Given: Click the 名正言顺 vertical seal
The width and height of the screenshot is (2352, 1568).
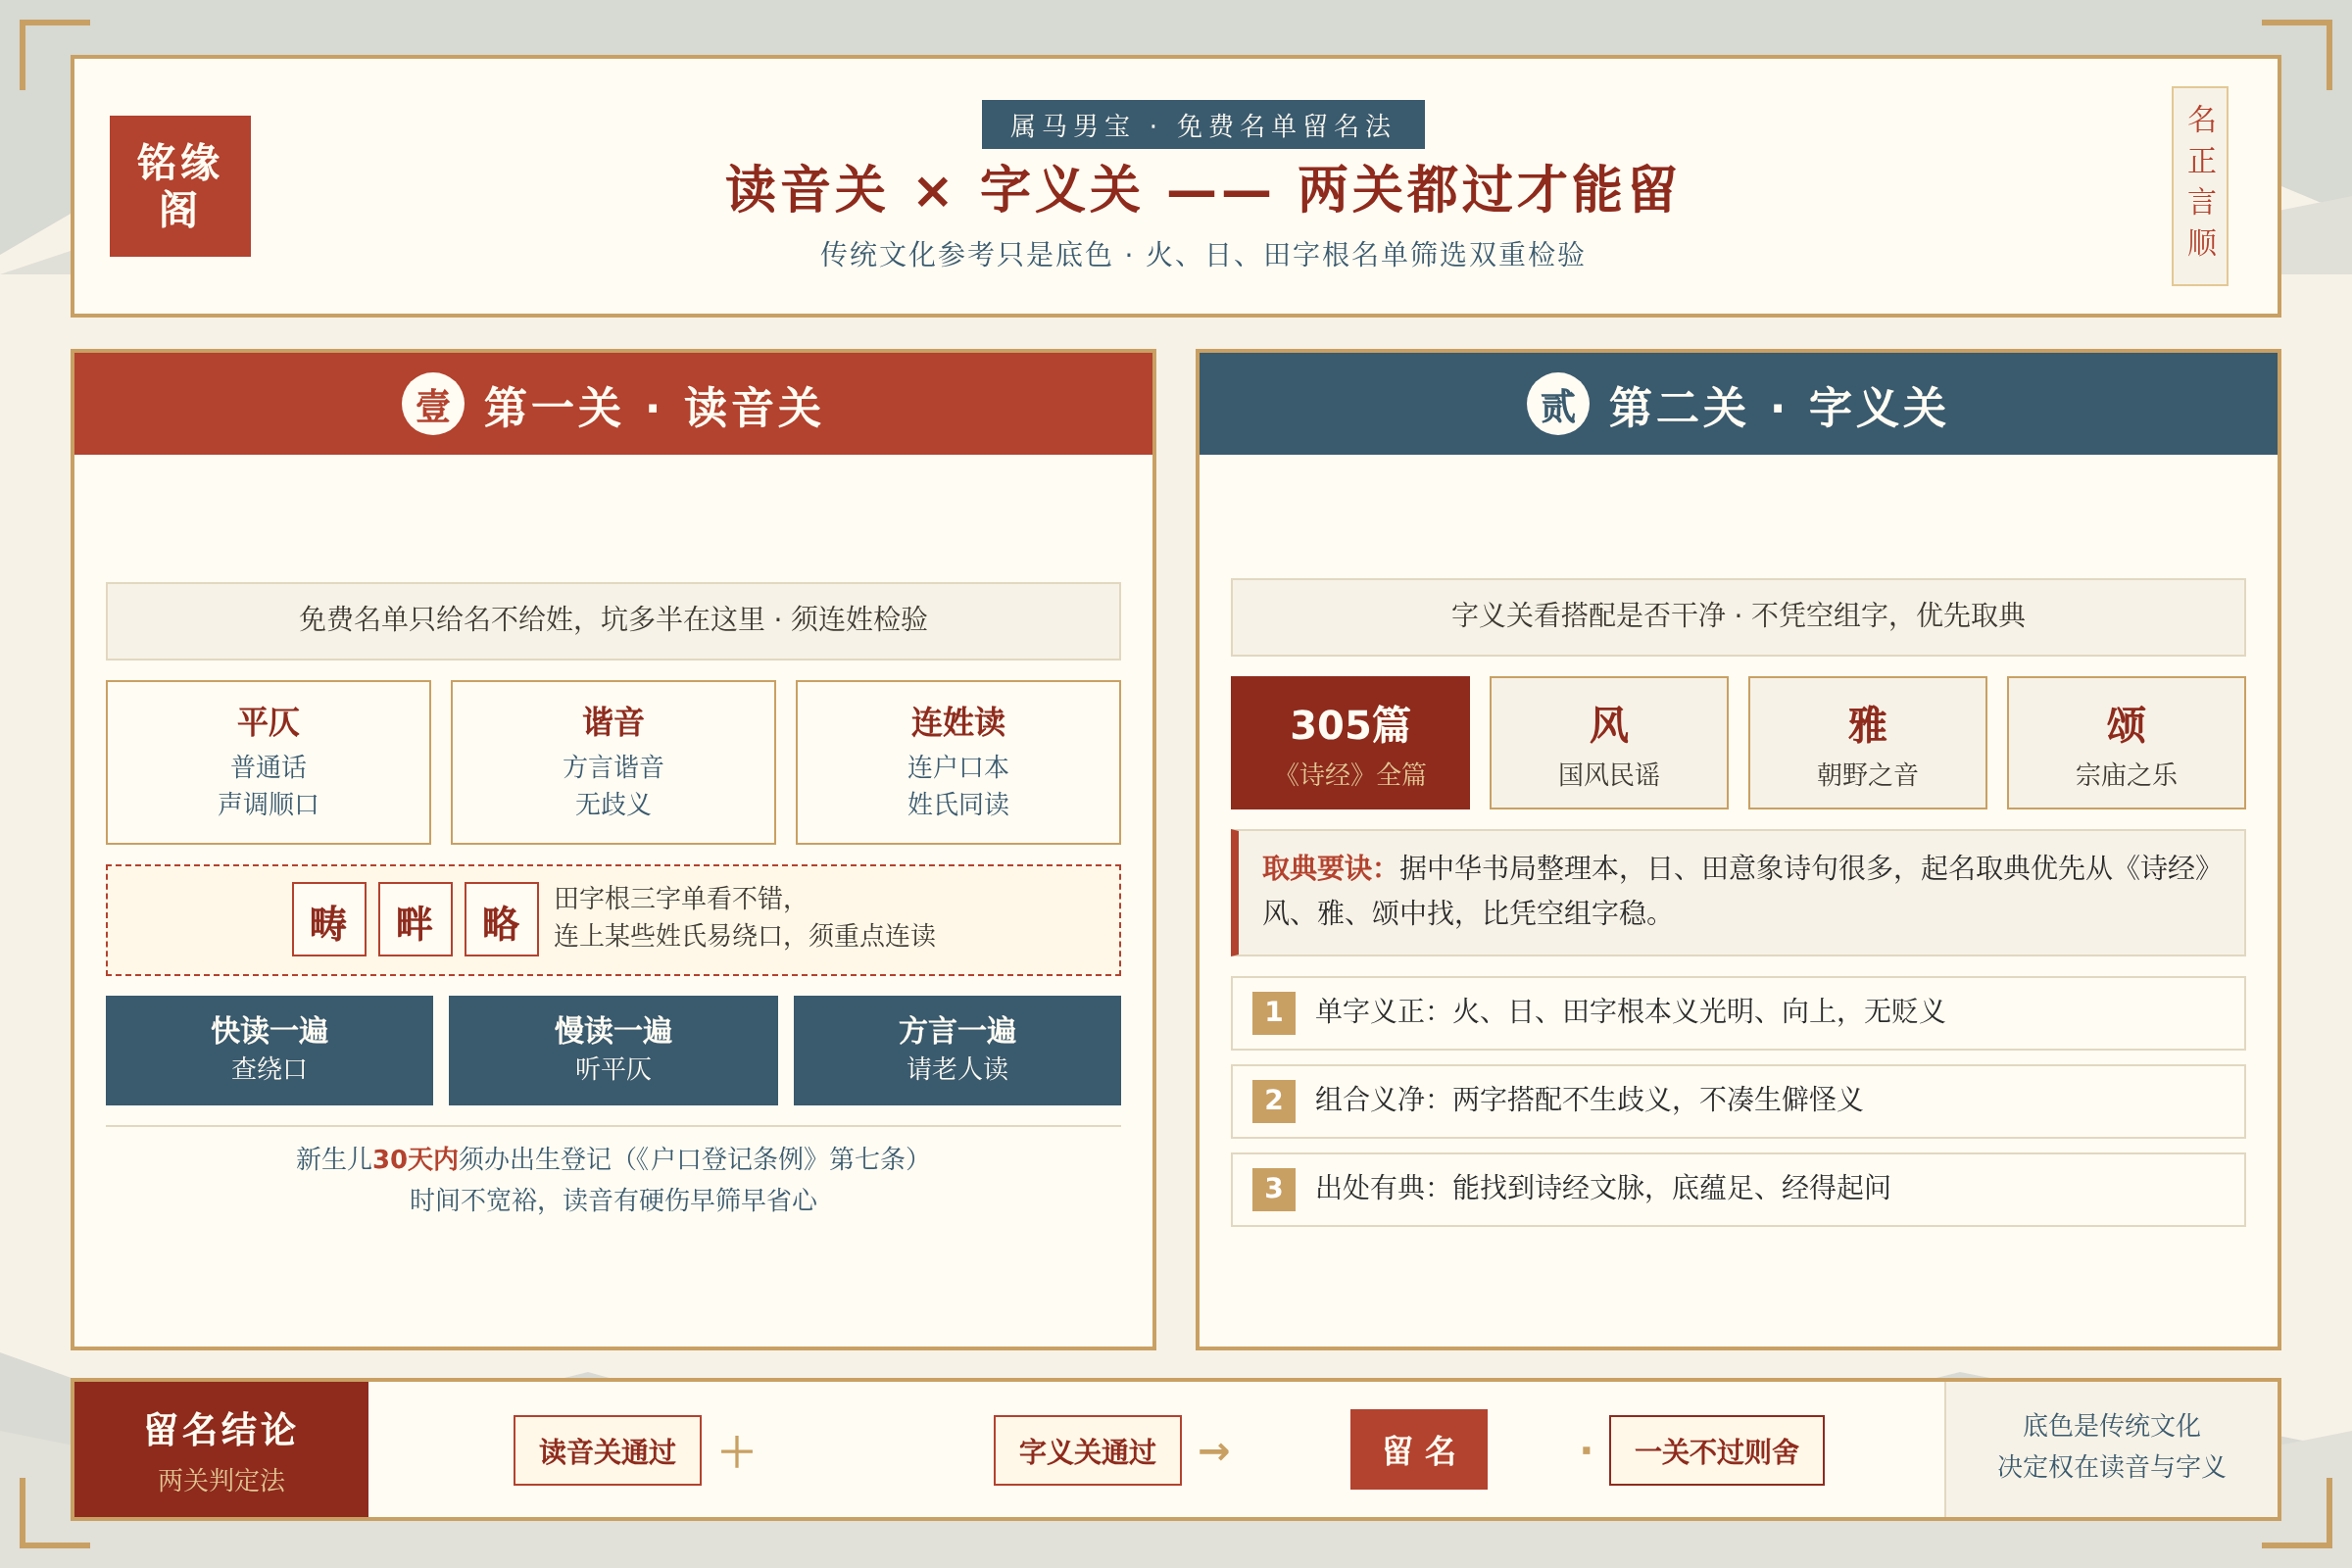Looking at the screenshot, I should tap(2200, 186).
